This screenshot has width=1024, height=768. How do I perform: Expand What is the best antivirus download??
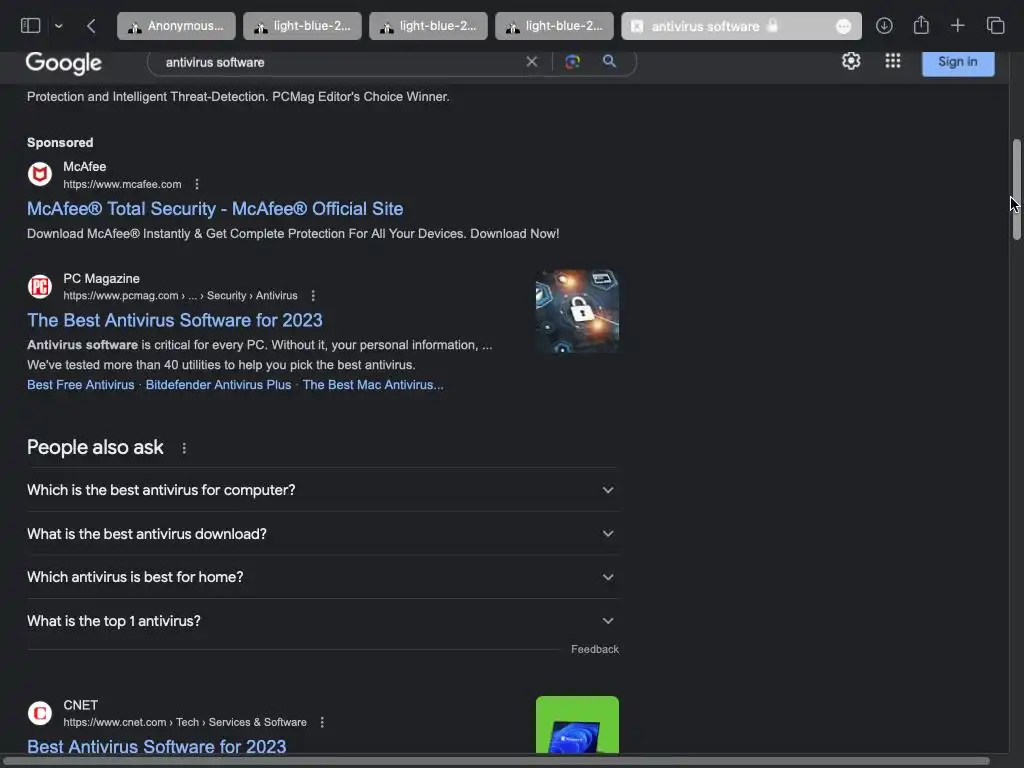click(323, 534)
